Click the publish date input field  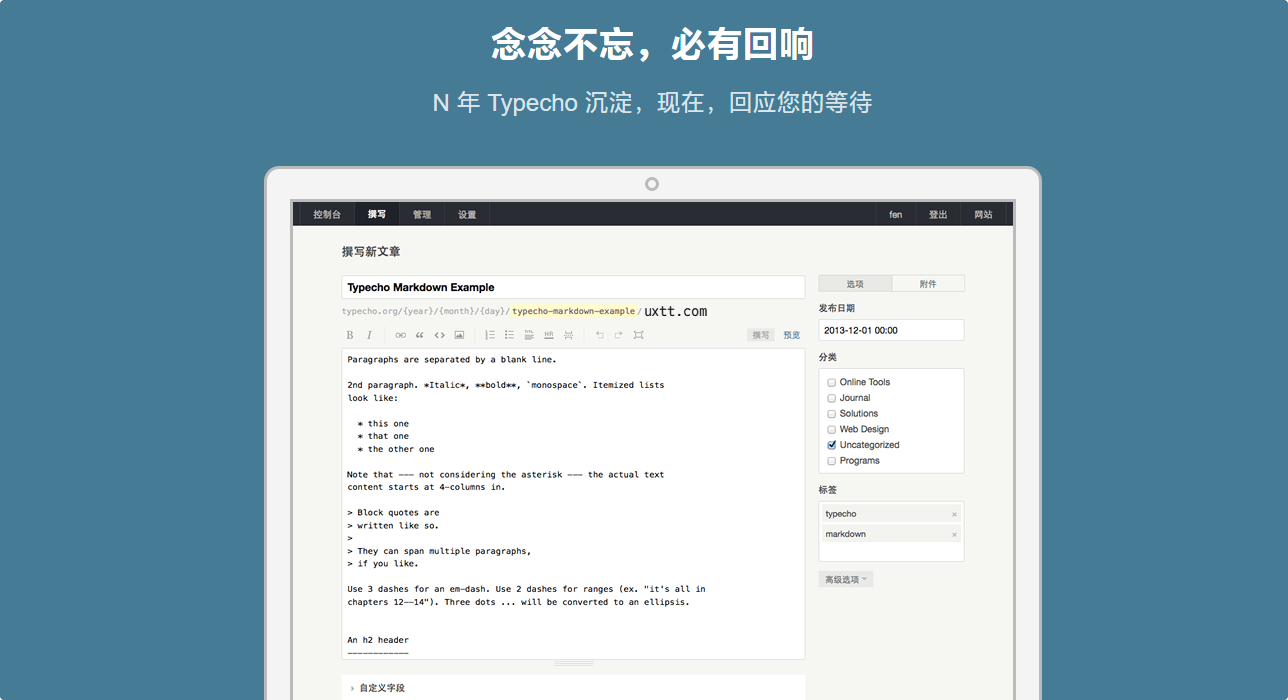891,330
